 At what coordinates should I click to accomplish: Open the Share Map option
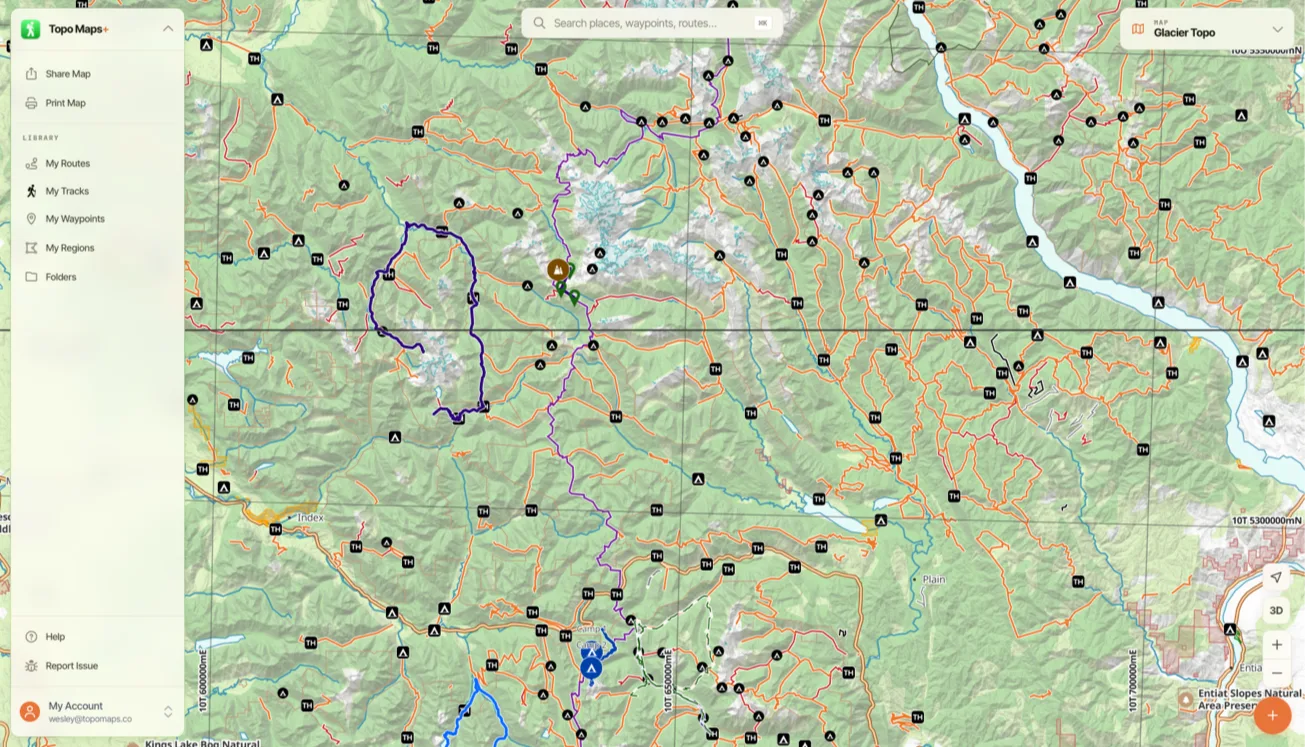[97, 74]
